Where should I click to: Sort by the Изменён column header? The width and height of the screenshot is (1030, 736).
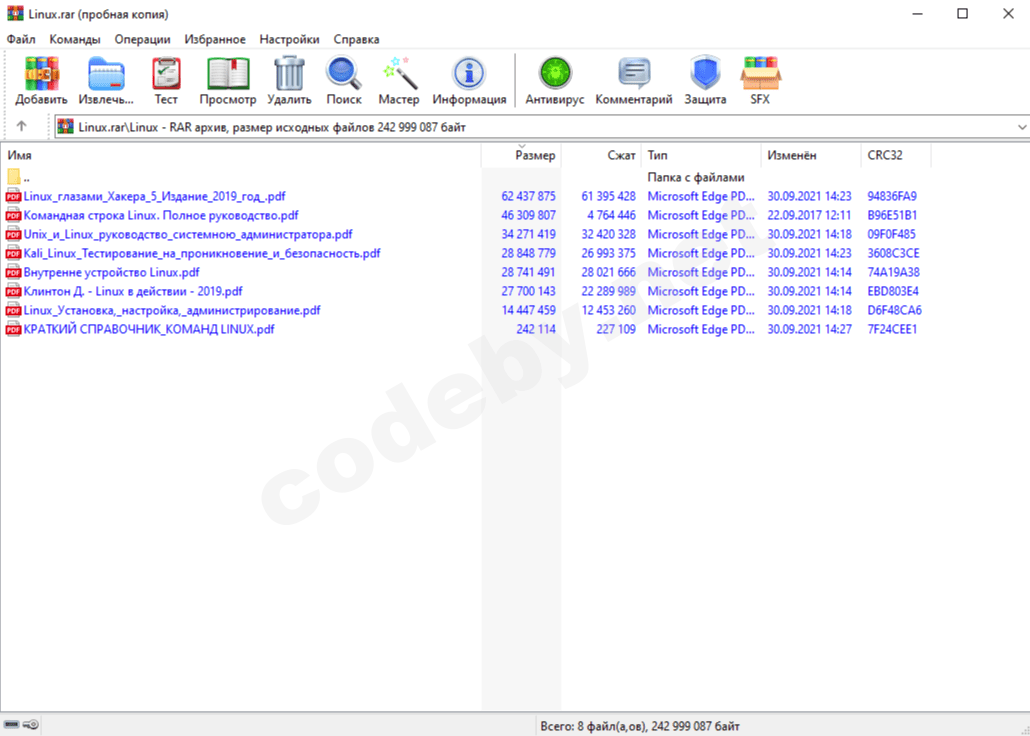click(811, 155)
